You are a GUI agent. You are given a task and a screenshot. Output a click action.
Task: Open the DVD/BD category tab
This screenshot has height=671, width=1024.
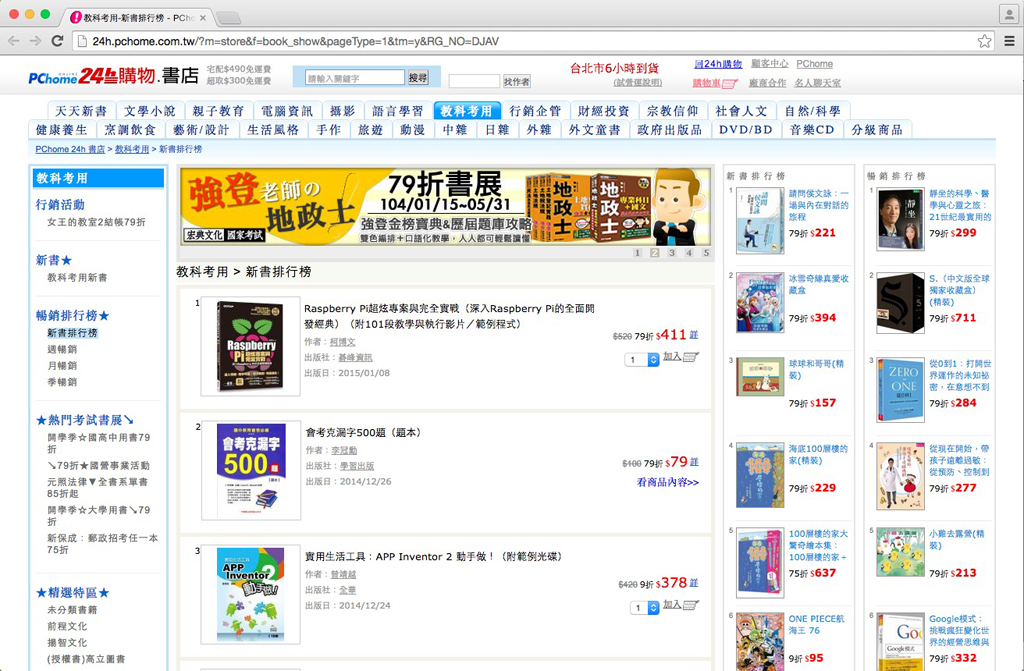point(746,129)
